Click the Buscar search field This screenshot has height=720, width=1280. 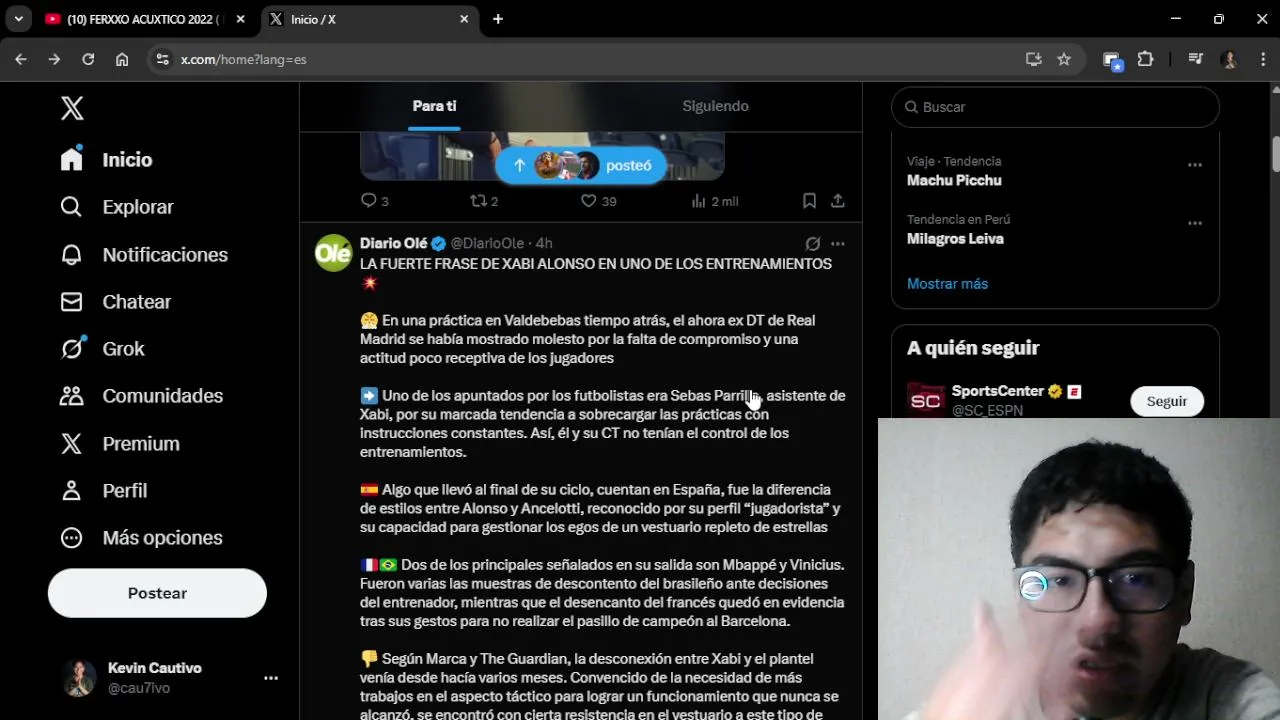tap(1055, 107)
